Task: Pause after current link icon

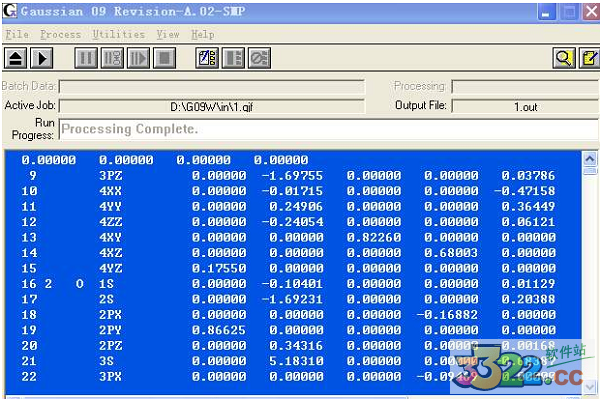Action: [x=112, y=58]
